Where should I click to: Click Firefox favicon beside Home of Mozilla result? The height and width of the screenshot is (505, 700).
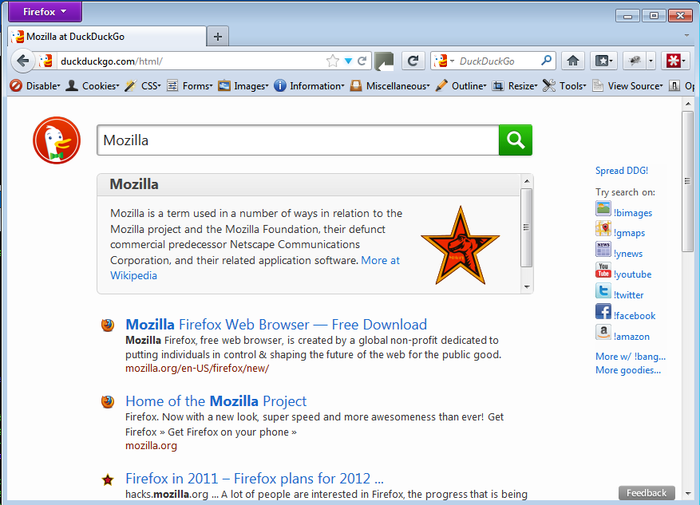point(108,402)
